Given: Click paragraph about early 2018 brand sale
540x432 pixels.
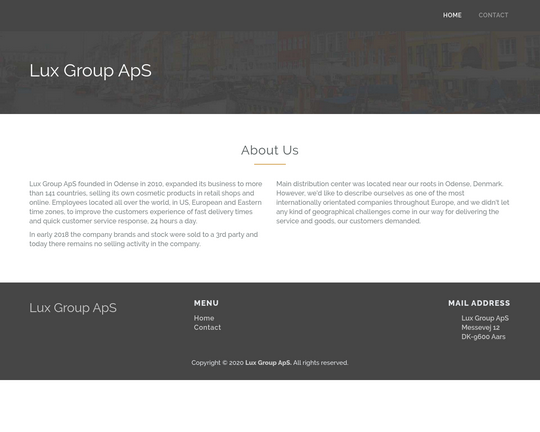Looking at the screenshot, I should [x=144, y=239].
